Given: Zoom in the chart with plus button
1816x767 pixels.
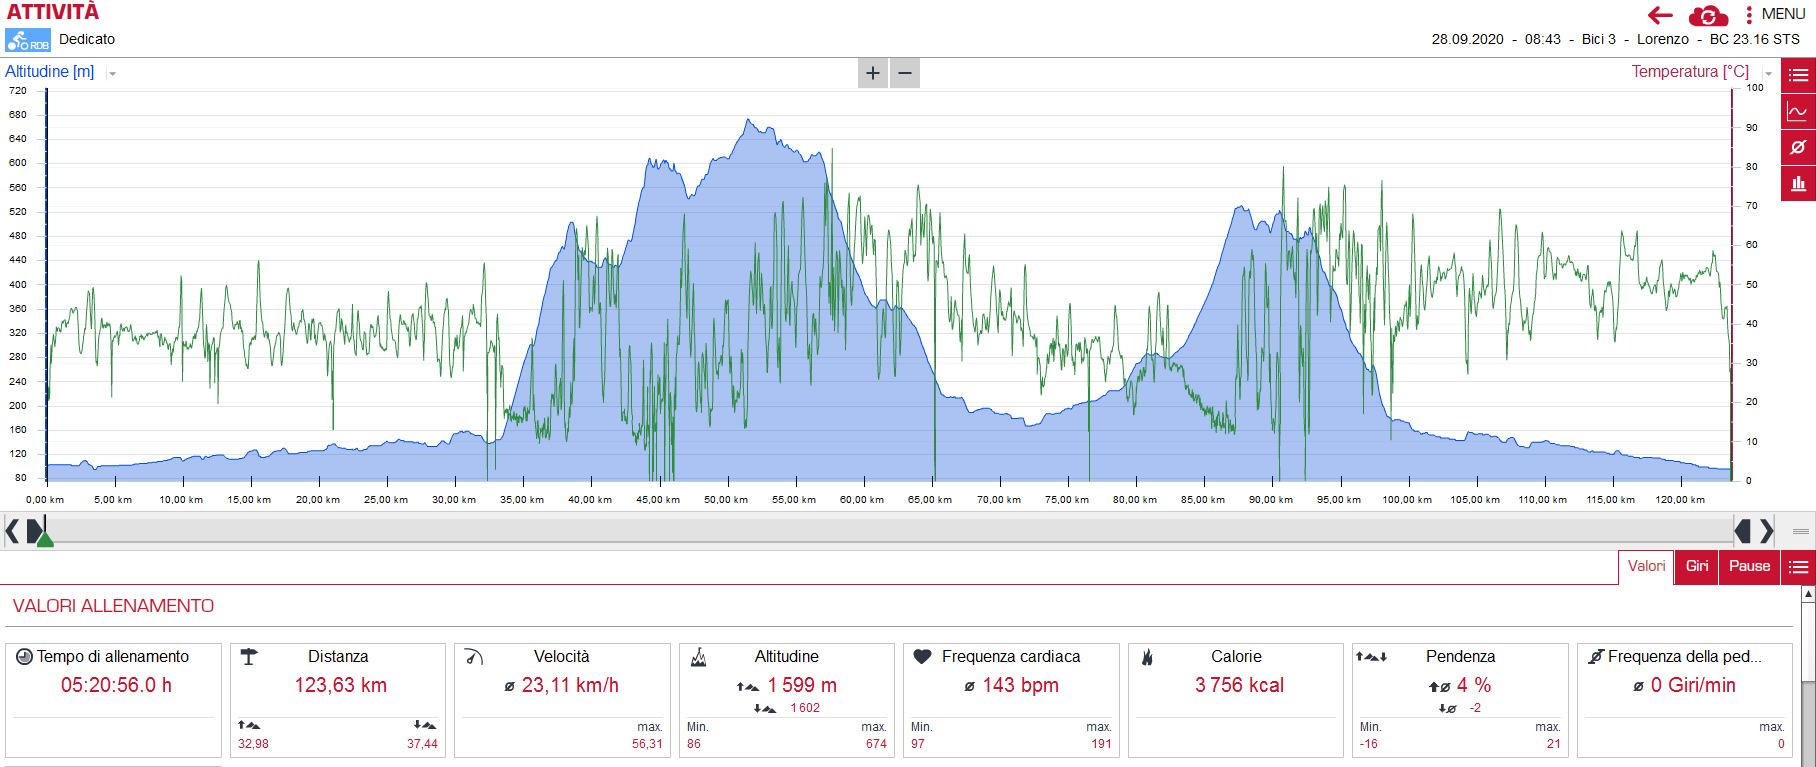Looking at the screenshot, I should coord(873,73).
